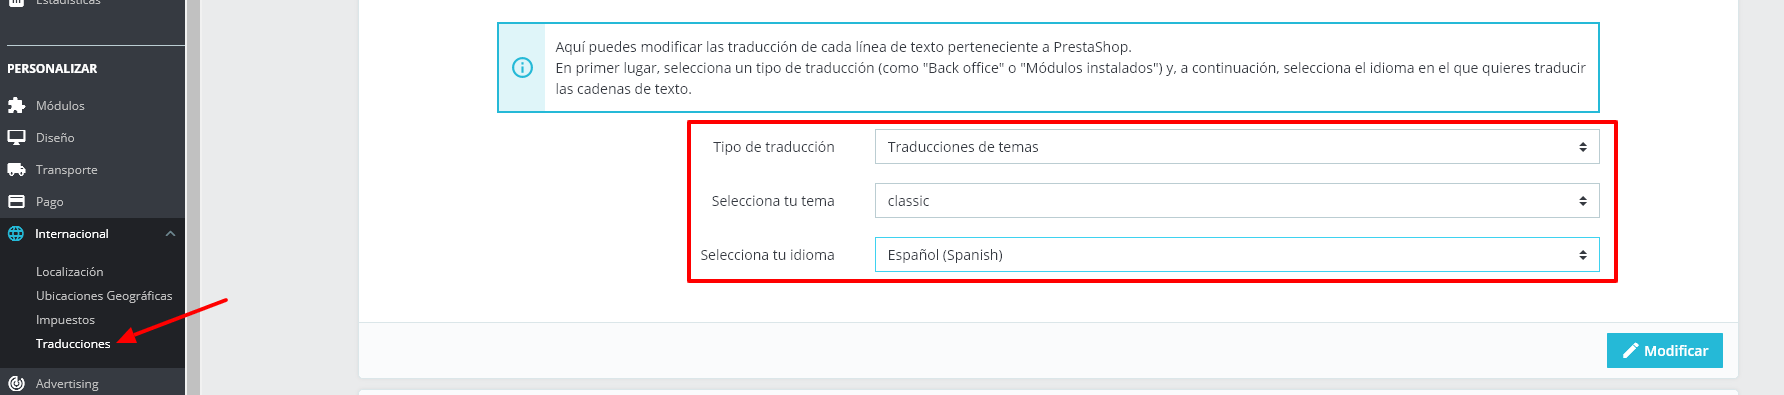Click the Modificar button
The height and width of the screenshot is (395, 1784).
(x=1665, y=351)
